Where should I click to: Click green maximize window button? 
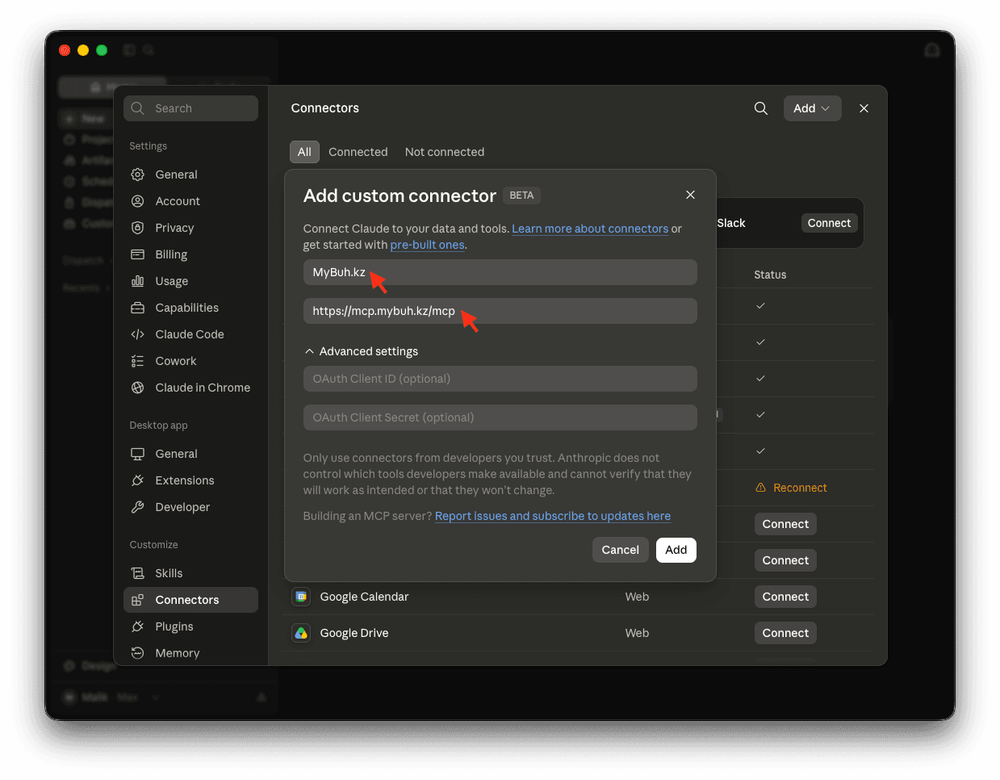tap(101, 50)
